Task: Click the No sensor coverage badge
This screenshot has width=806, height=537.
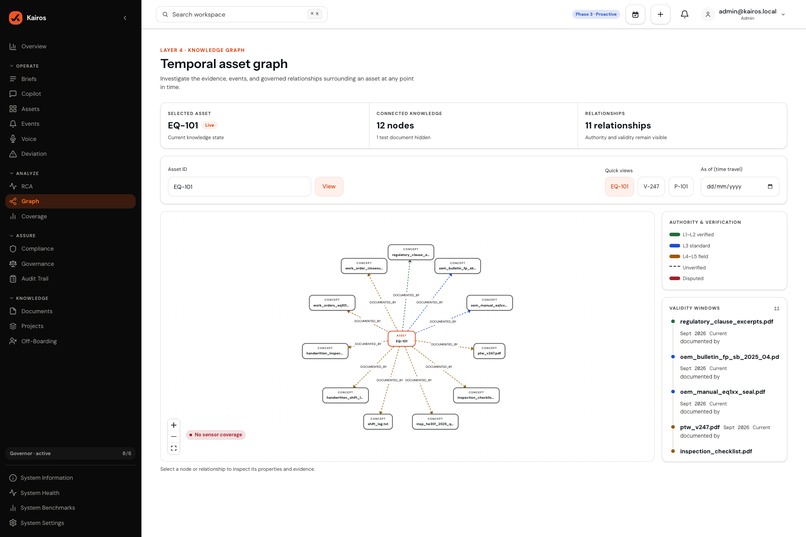Action: pos(216,435)
